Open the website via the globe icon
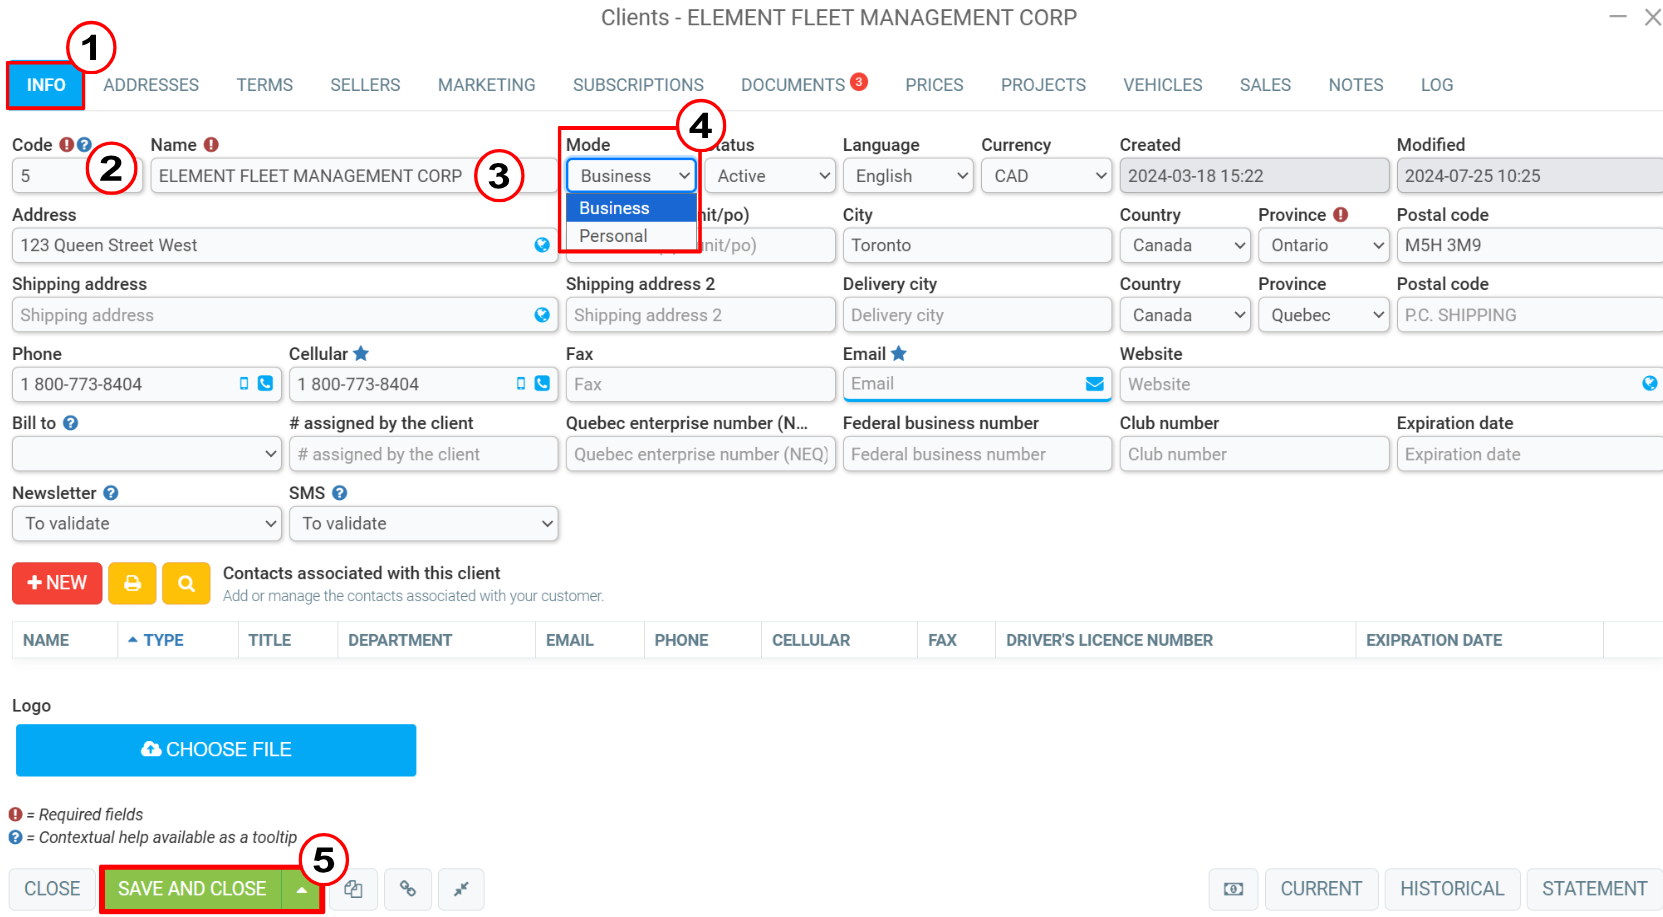The height and width of the screenshot is (917, 1663). click(1650, 384)
